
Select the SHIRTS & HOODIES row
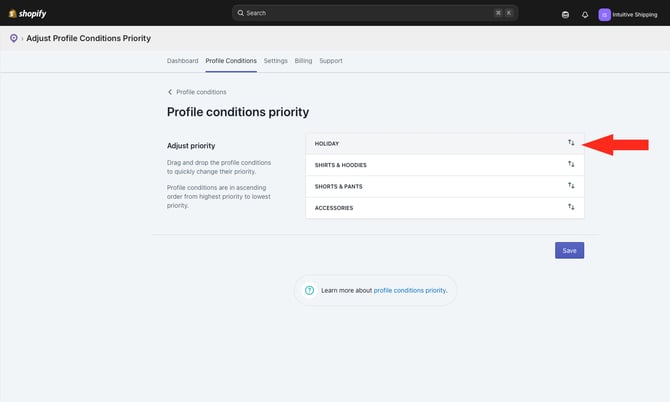pyautogui.click(x=445, y=165)
